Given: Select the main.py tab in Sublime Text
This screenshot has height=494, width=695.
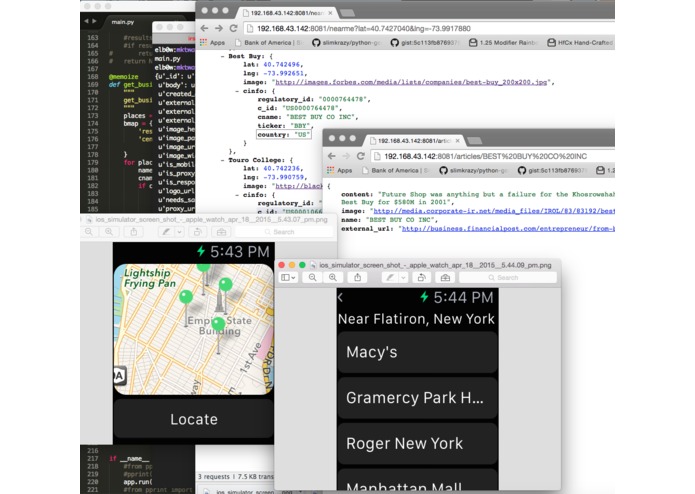Looking at the screenshot, I should 123,22.
